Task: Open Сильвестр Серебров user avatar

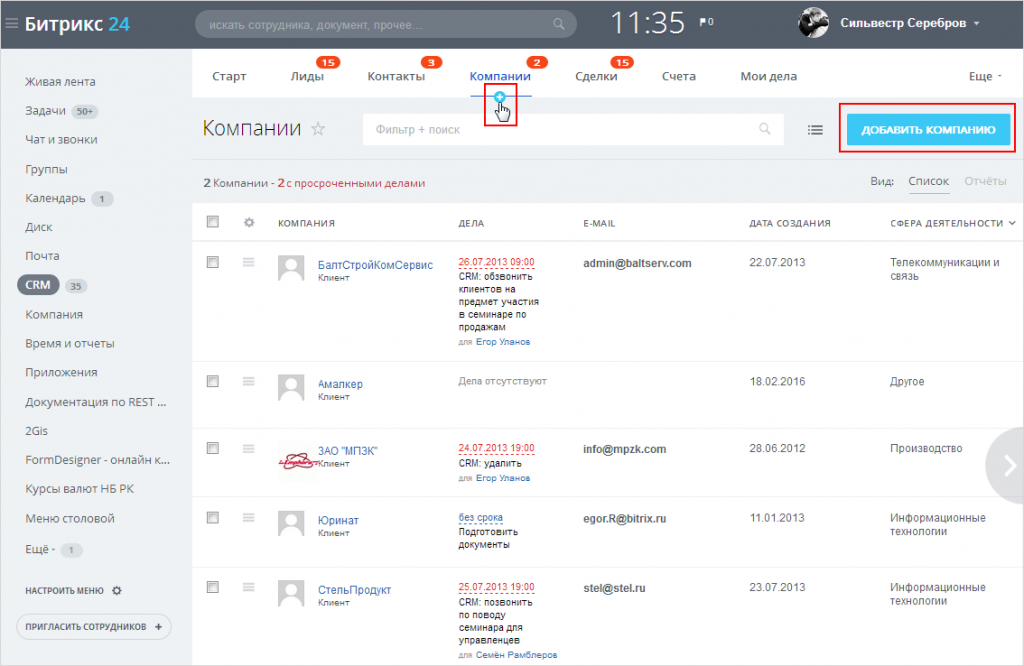Action: tap(813, 23)
